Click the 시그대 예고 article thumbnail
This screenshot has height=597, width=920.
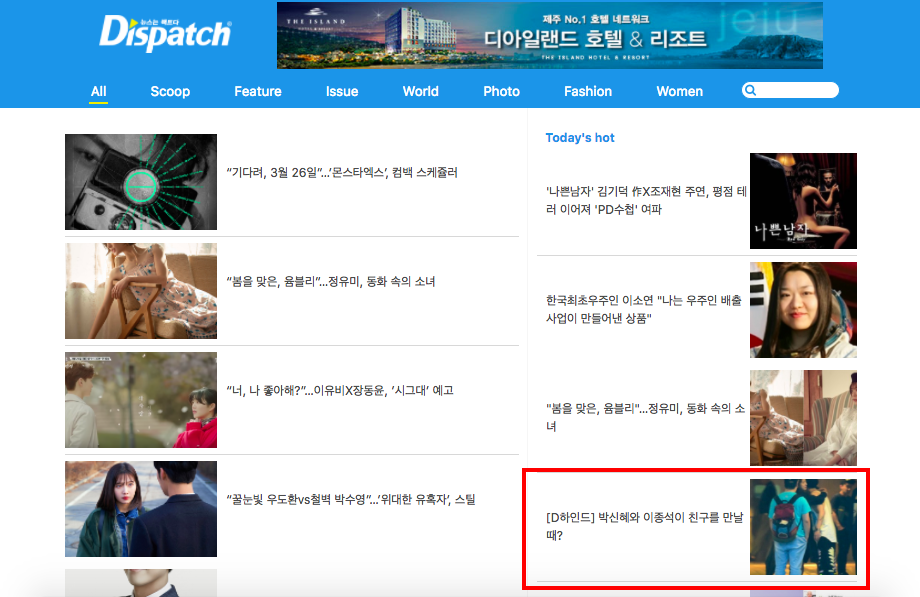(141, 400)
